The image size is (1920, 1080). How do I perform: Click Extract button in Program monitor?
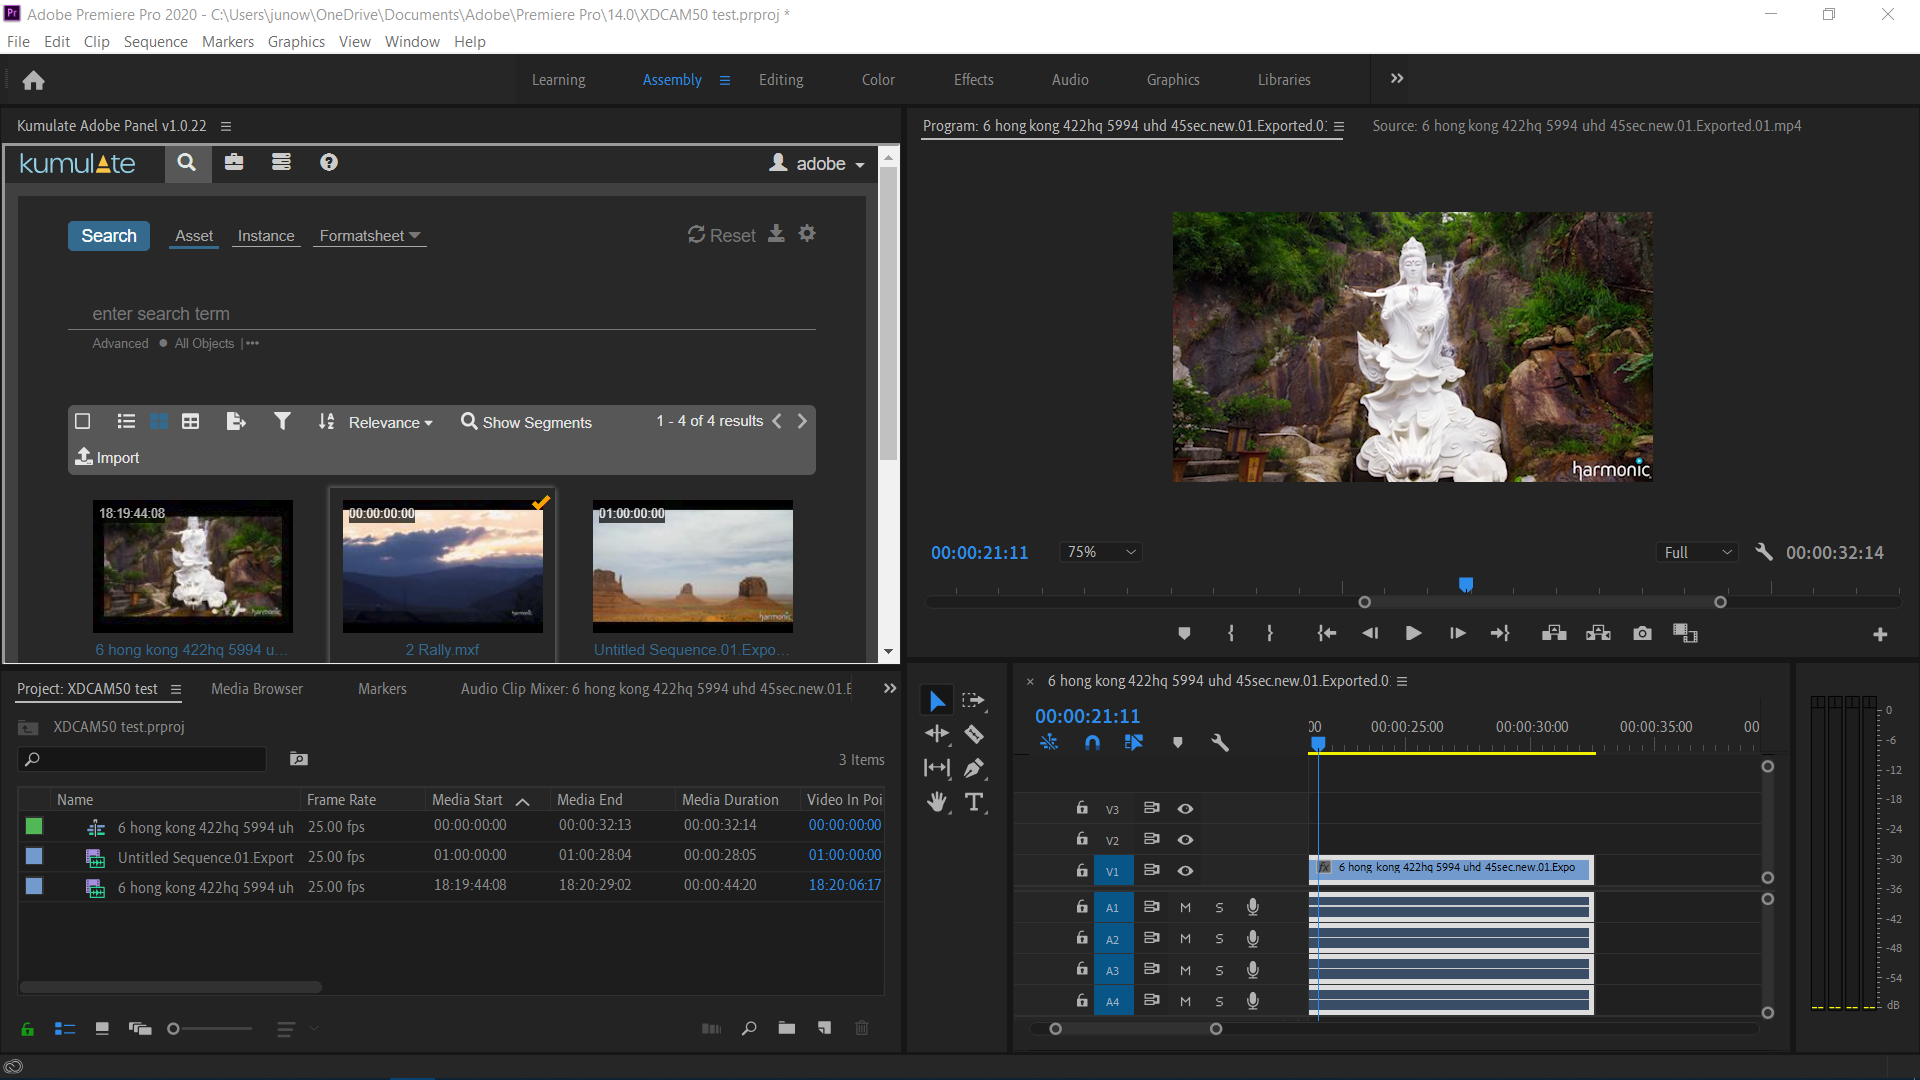pos(1598,634)
